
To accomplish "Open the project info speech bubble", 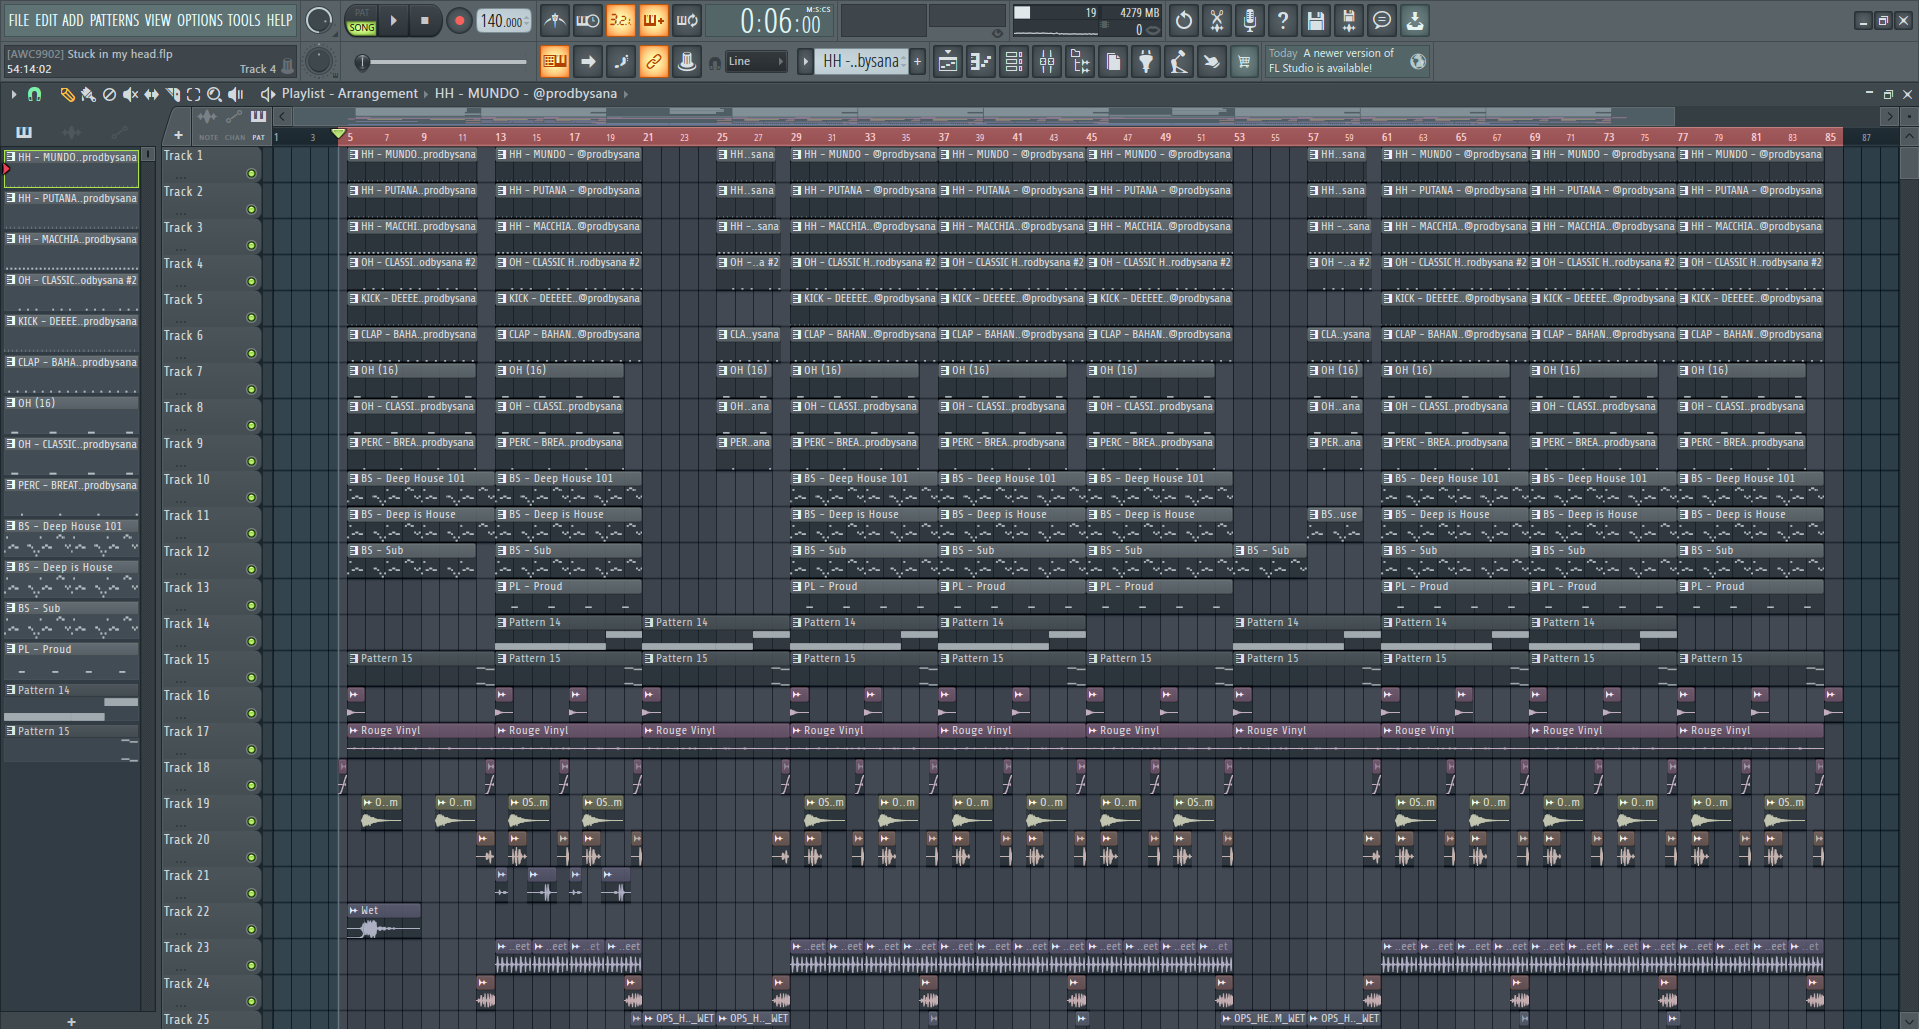I will [1382, 20].
